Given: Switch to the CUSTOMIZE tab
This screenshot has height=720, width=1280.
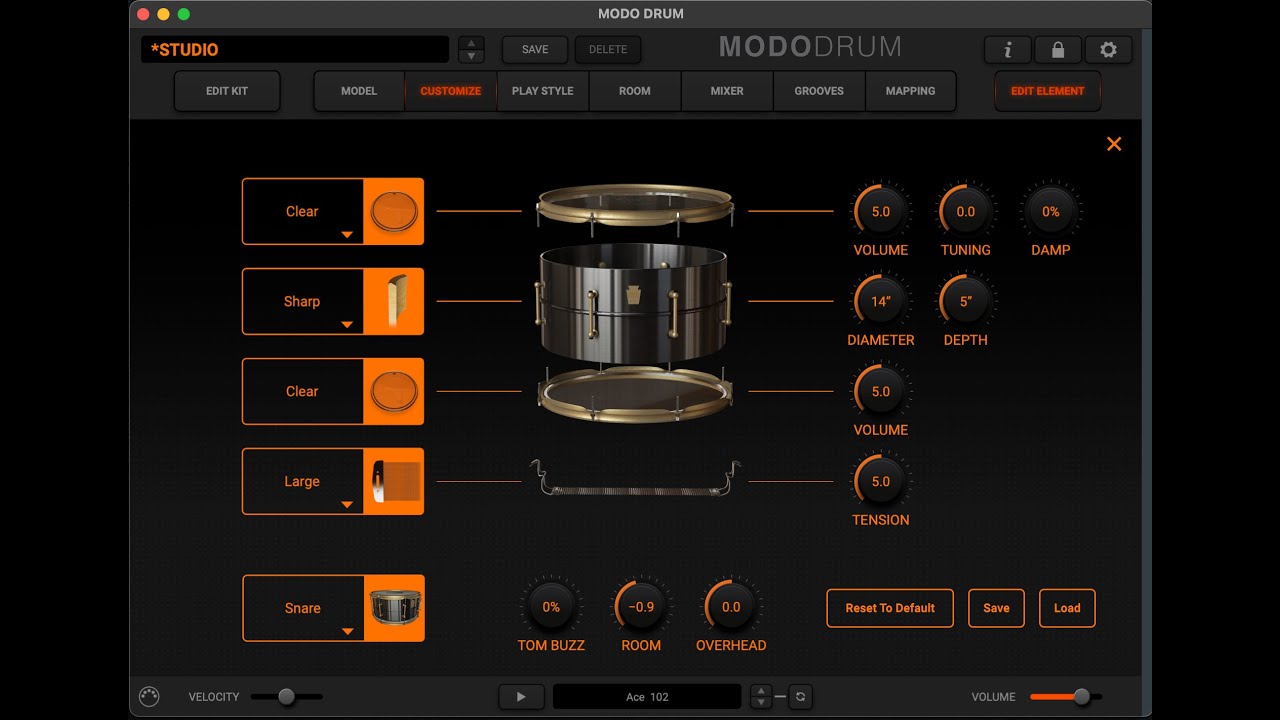Looking at the screenshot, I should [451, 91].
